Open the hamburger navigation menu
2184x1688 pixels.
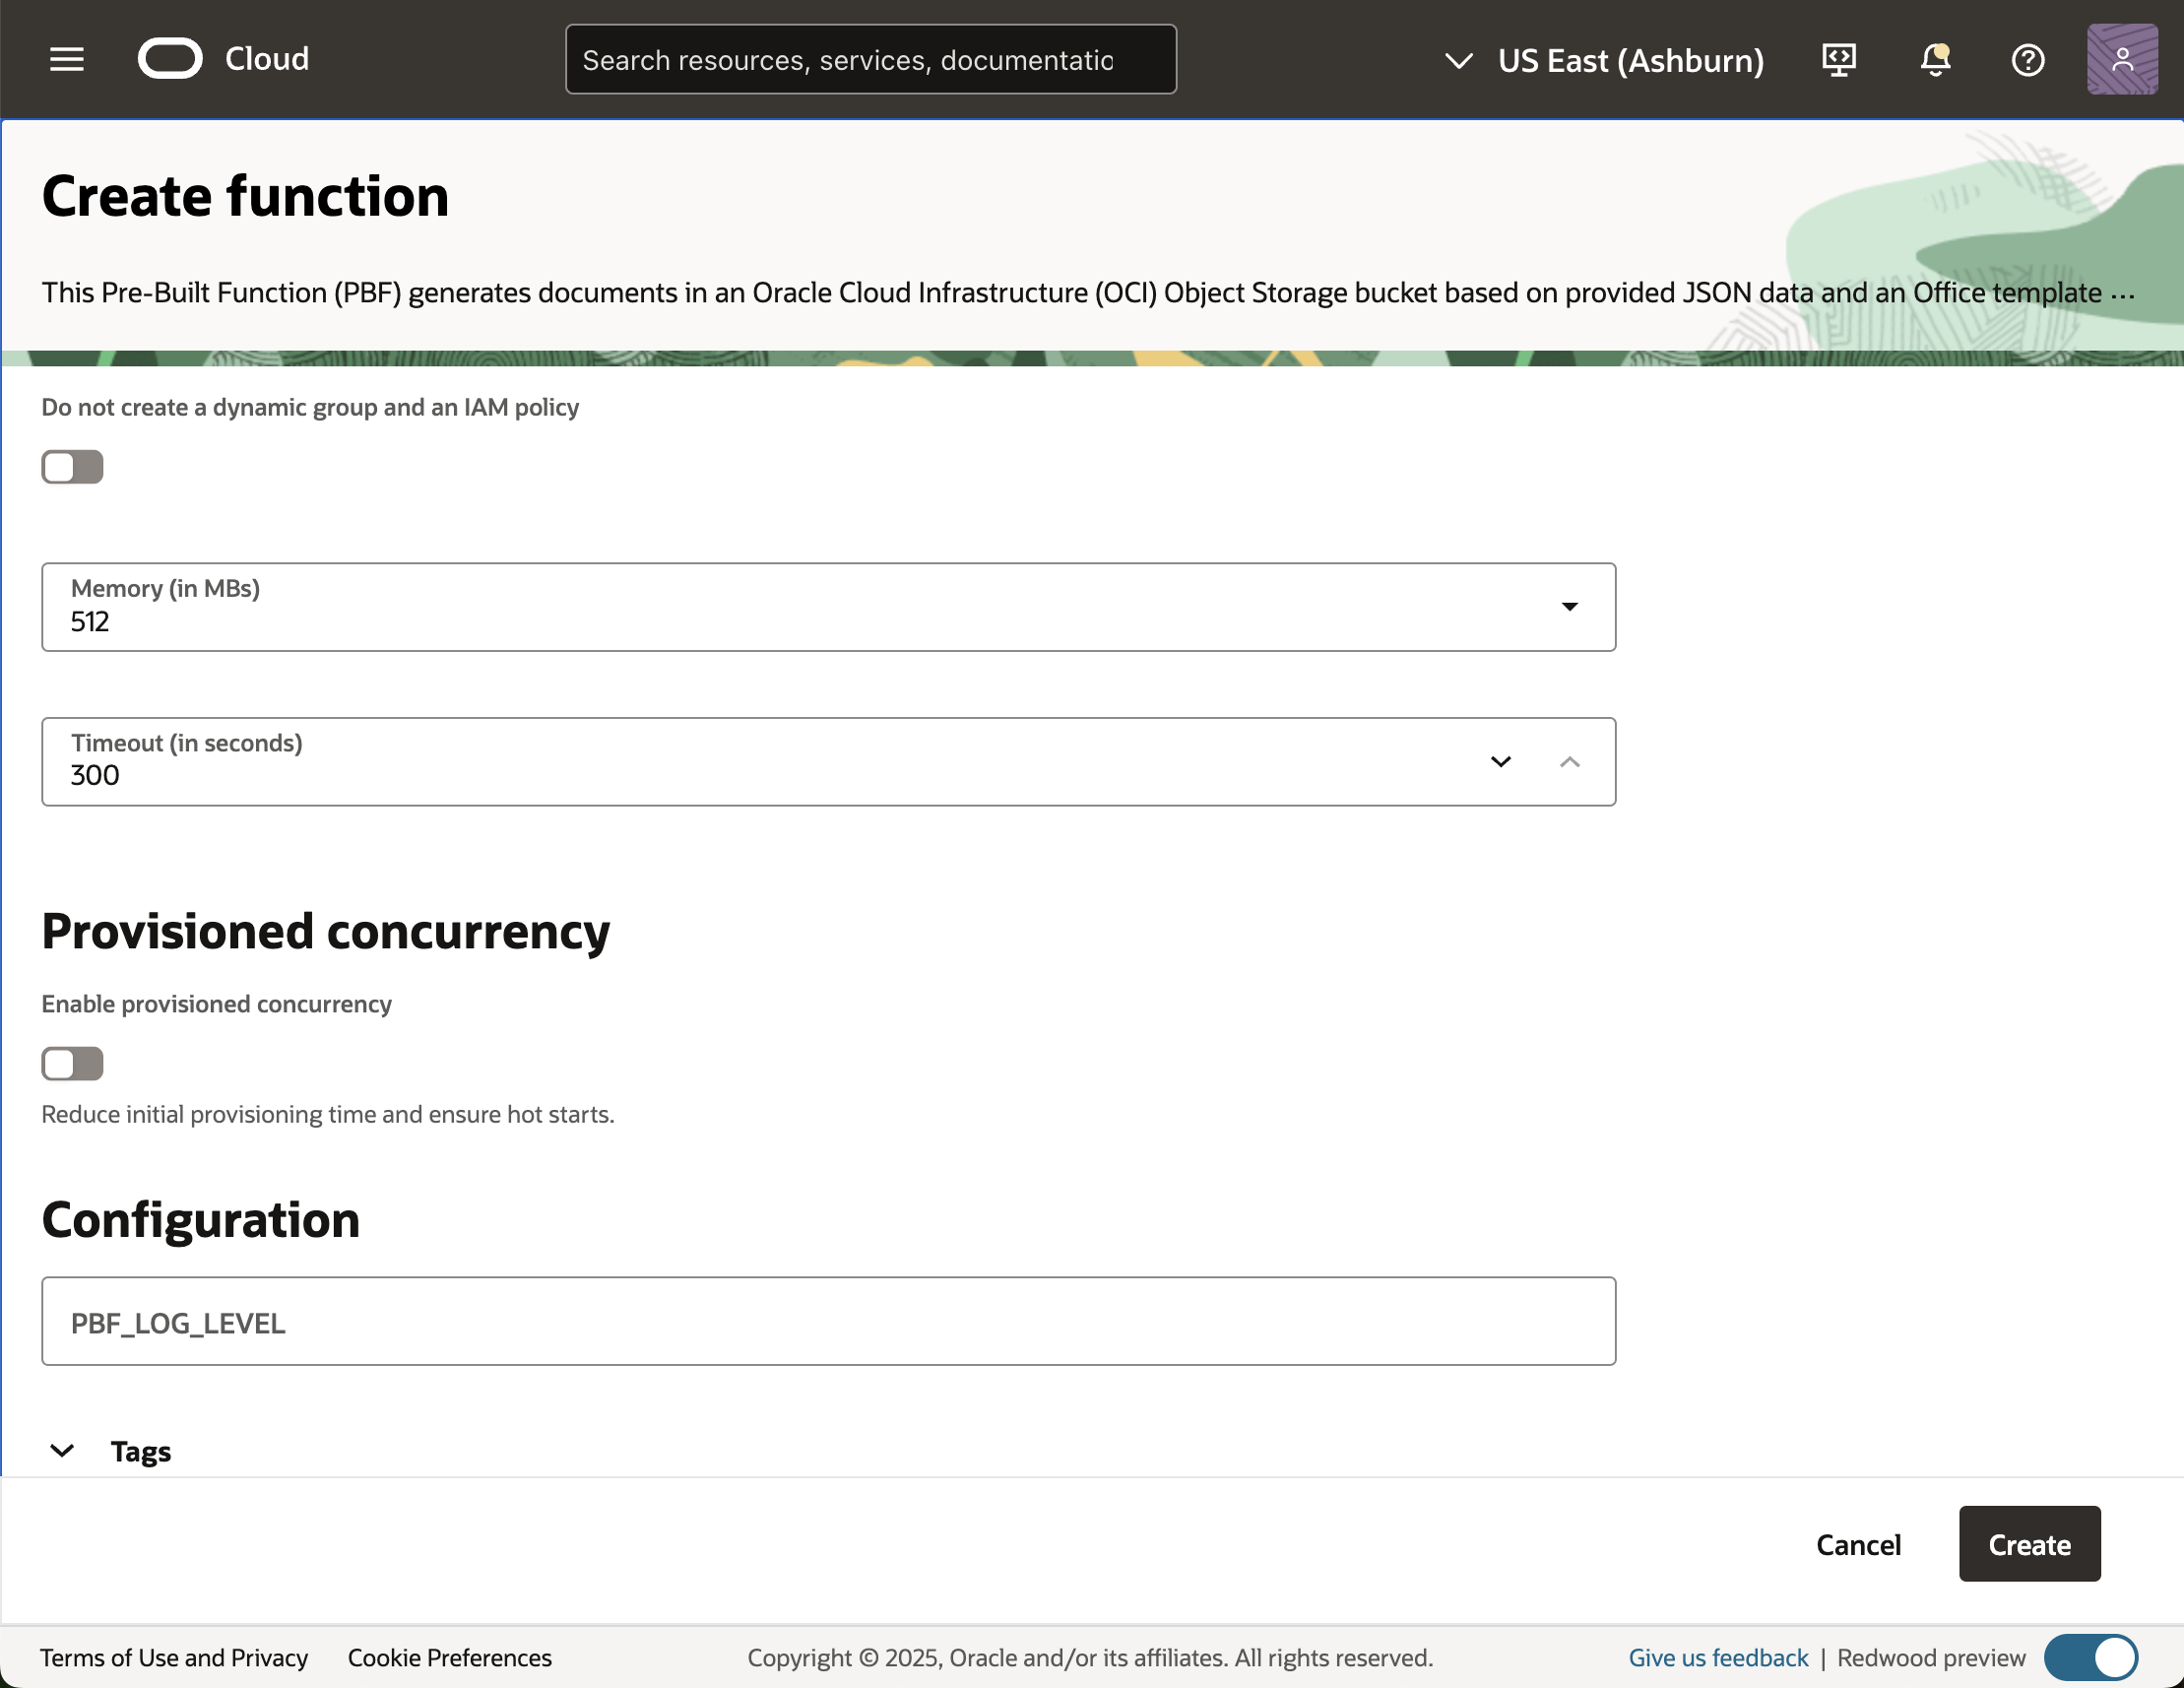point(67,59)
